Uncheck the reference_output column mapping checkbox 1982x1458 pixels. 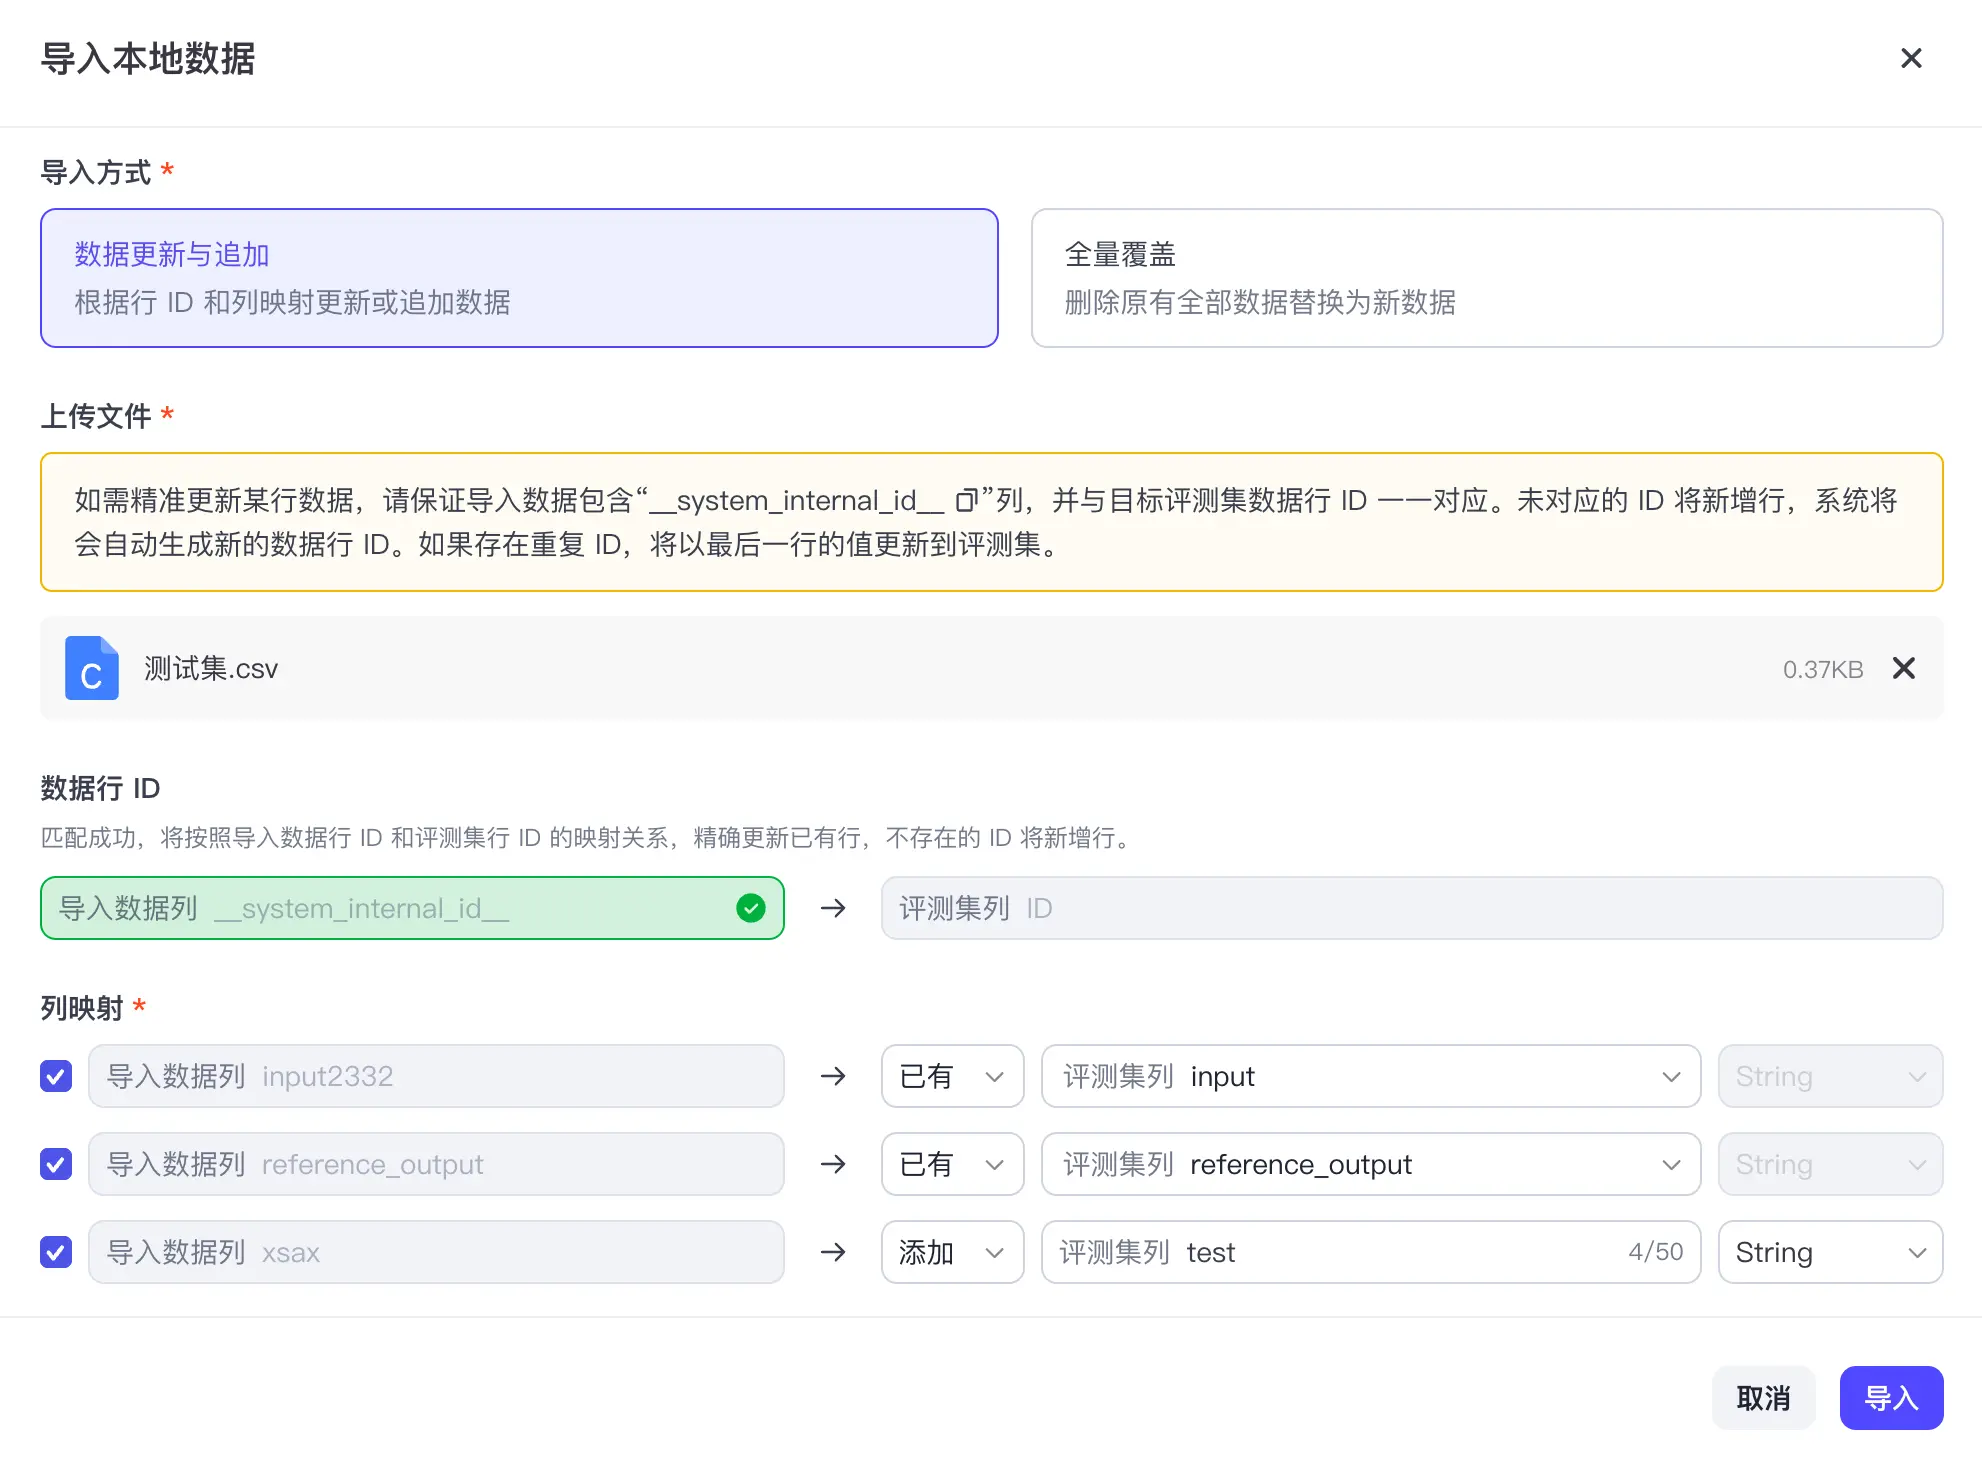(56, 1164)
